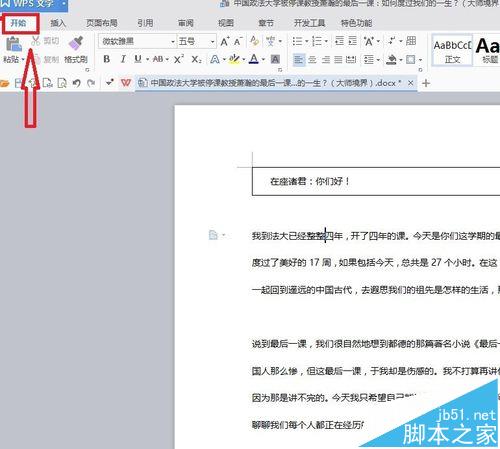Click the center alignment icon

(x=312, y=60)
